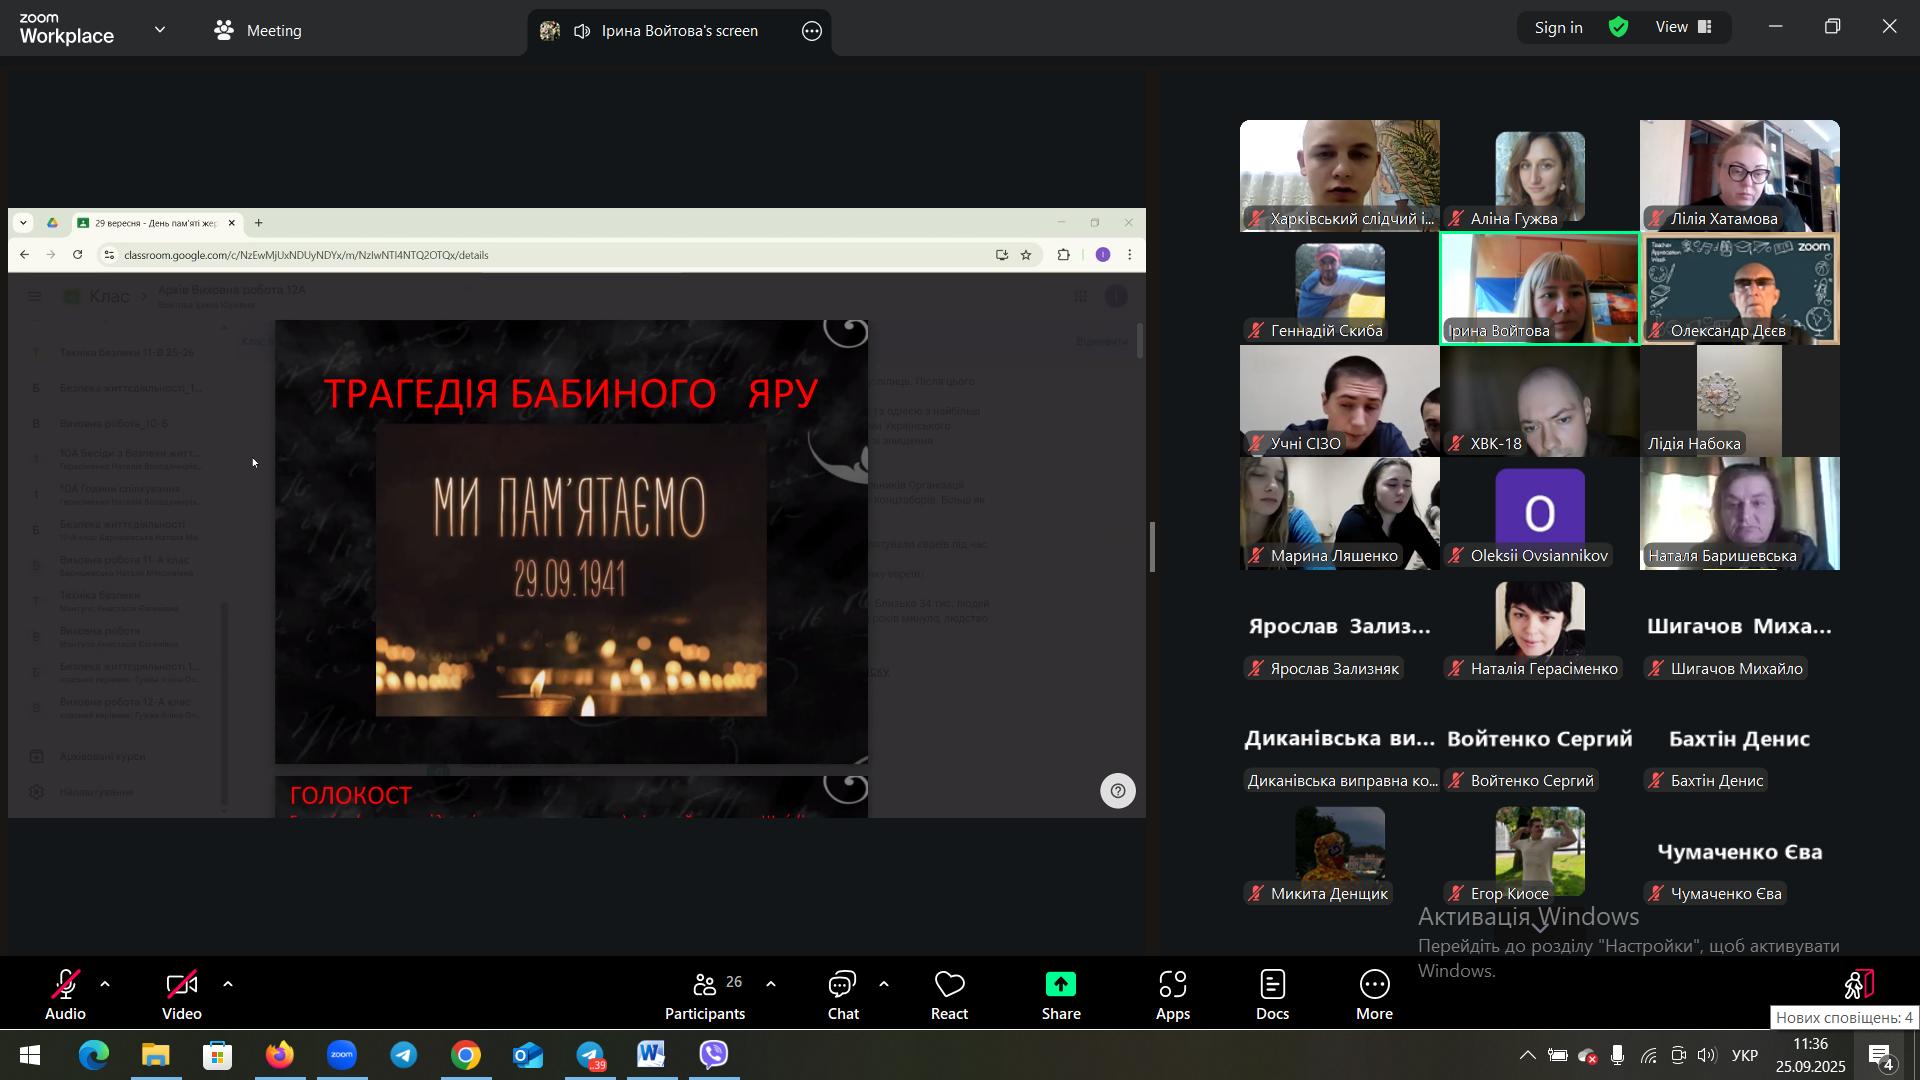Open File Explorer from taskbar
This screenshot has width=1920, height=1080.
point(155,1056)
